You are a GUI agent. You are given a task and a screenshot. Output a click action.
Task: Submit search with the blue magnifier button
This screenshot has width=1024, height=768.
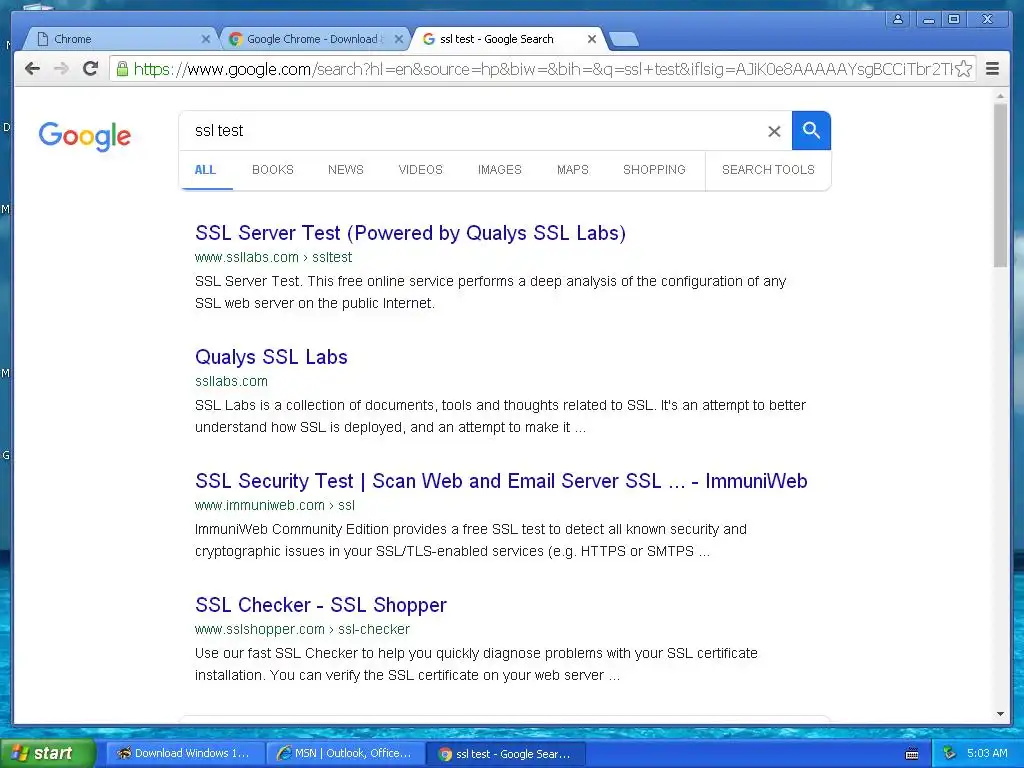point(811,131)
